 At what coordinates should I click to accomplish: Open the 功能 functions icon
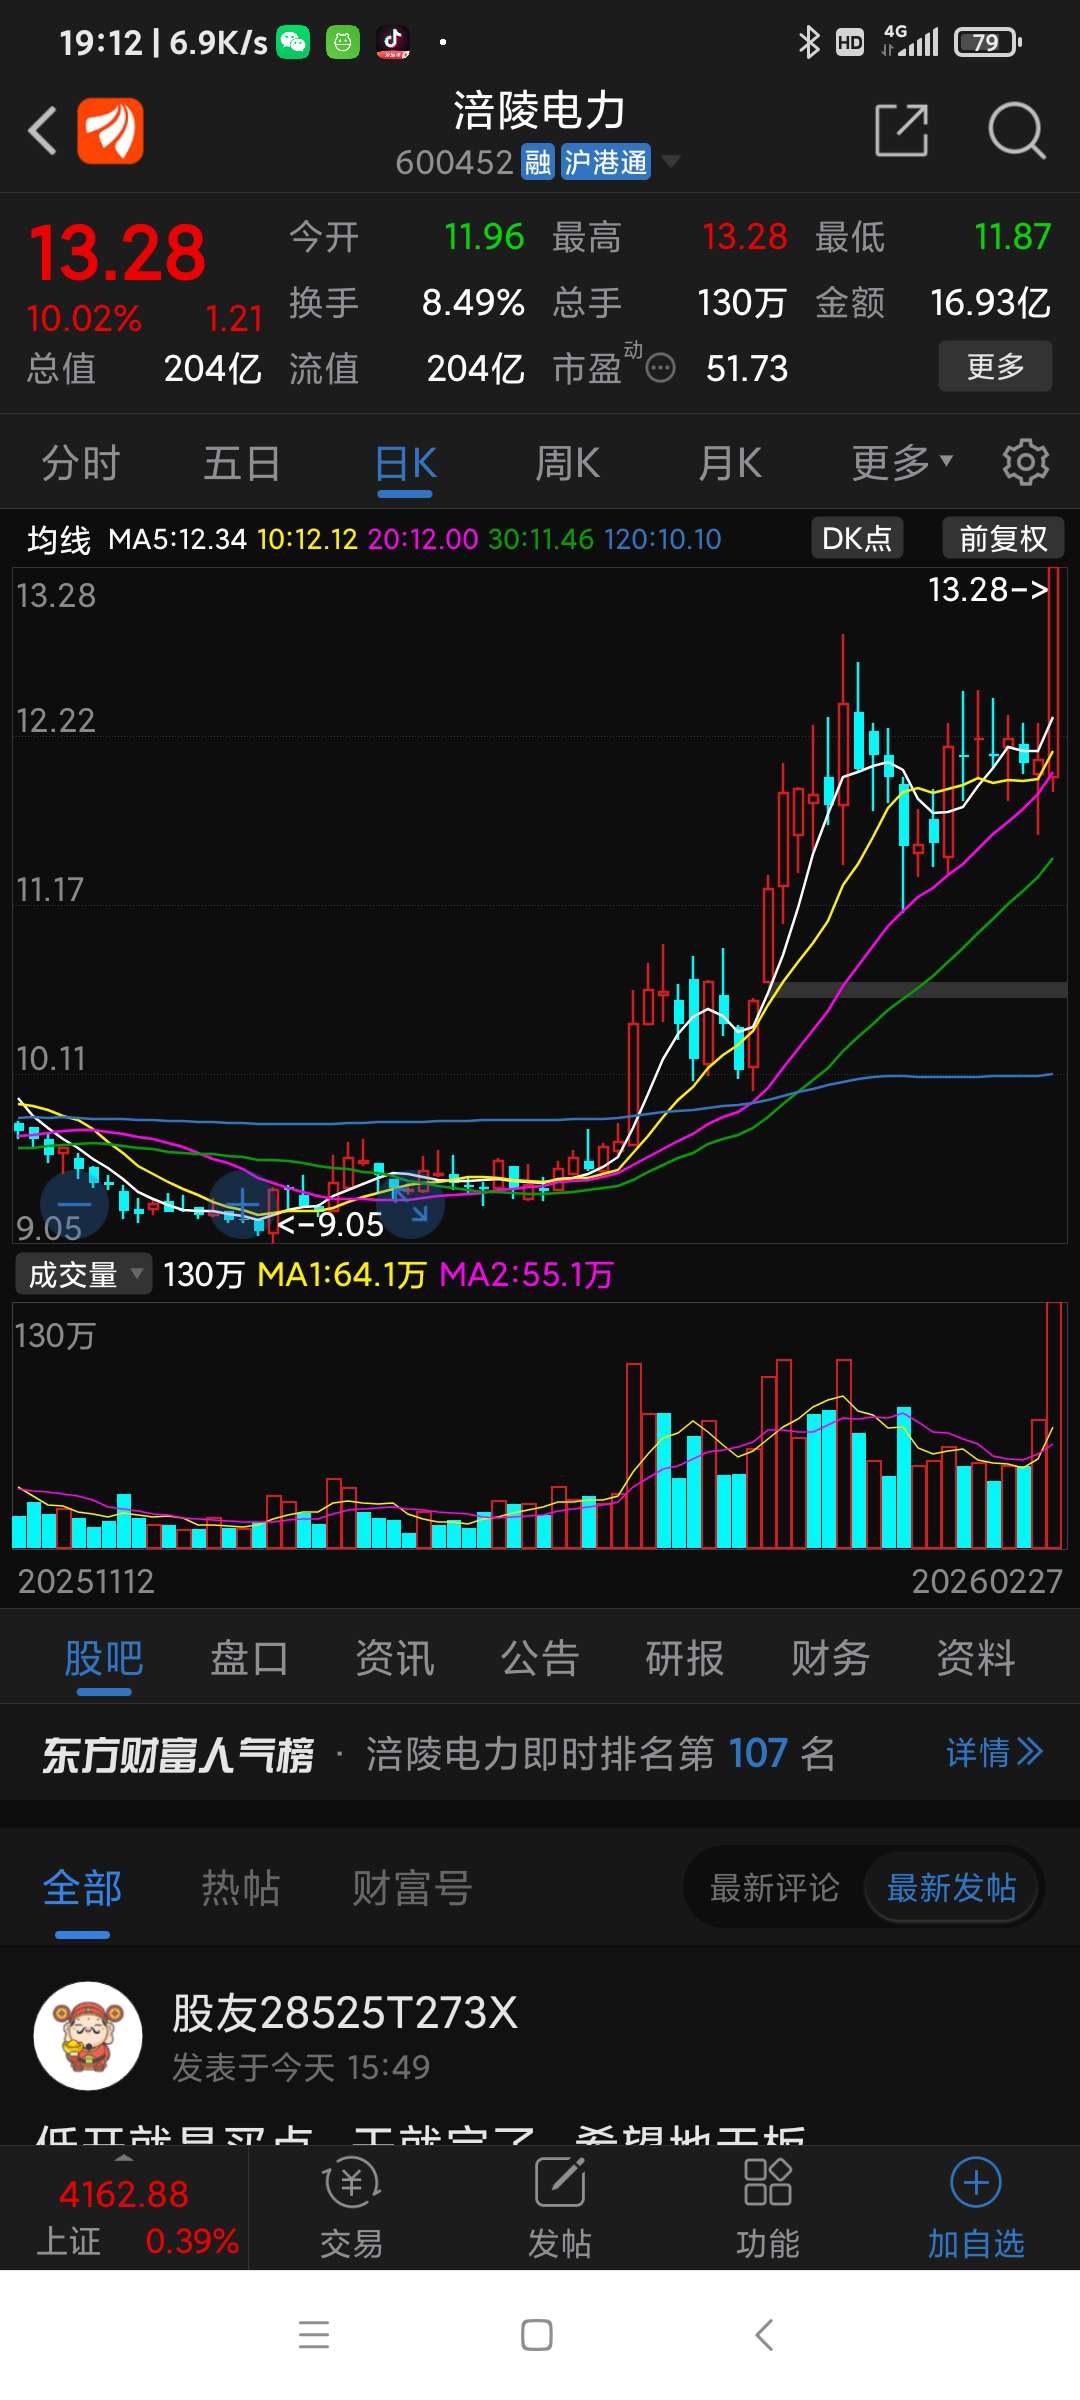coord(767,2208)
